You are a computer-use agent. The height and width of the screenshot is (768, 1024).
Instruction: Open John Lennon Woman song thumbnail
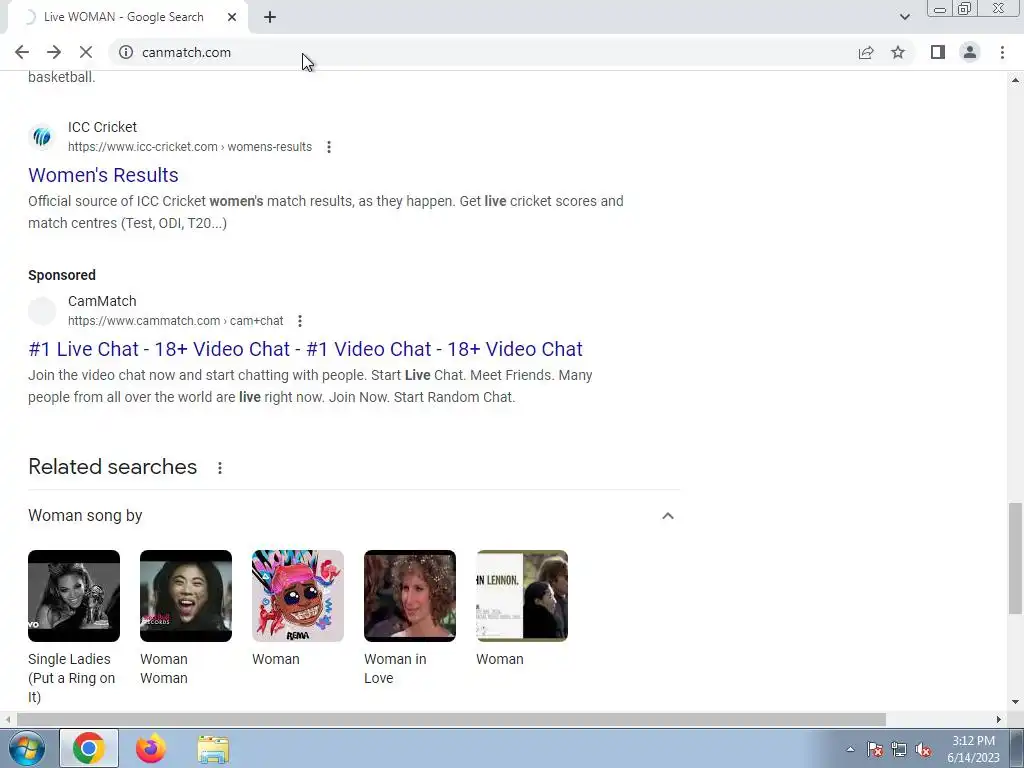coord(522,596)
